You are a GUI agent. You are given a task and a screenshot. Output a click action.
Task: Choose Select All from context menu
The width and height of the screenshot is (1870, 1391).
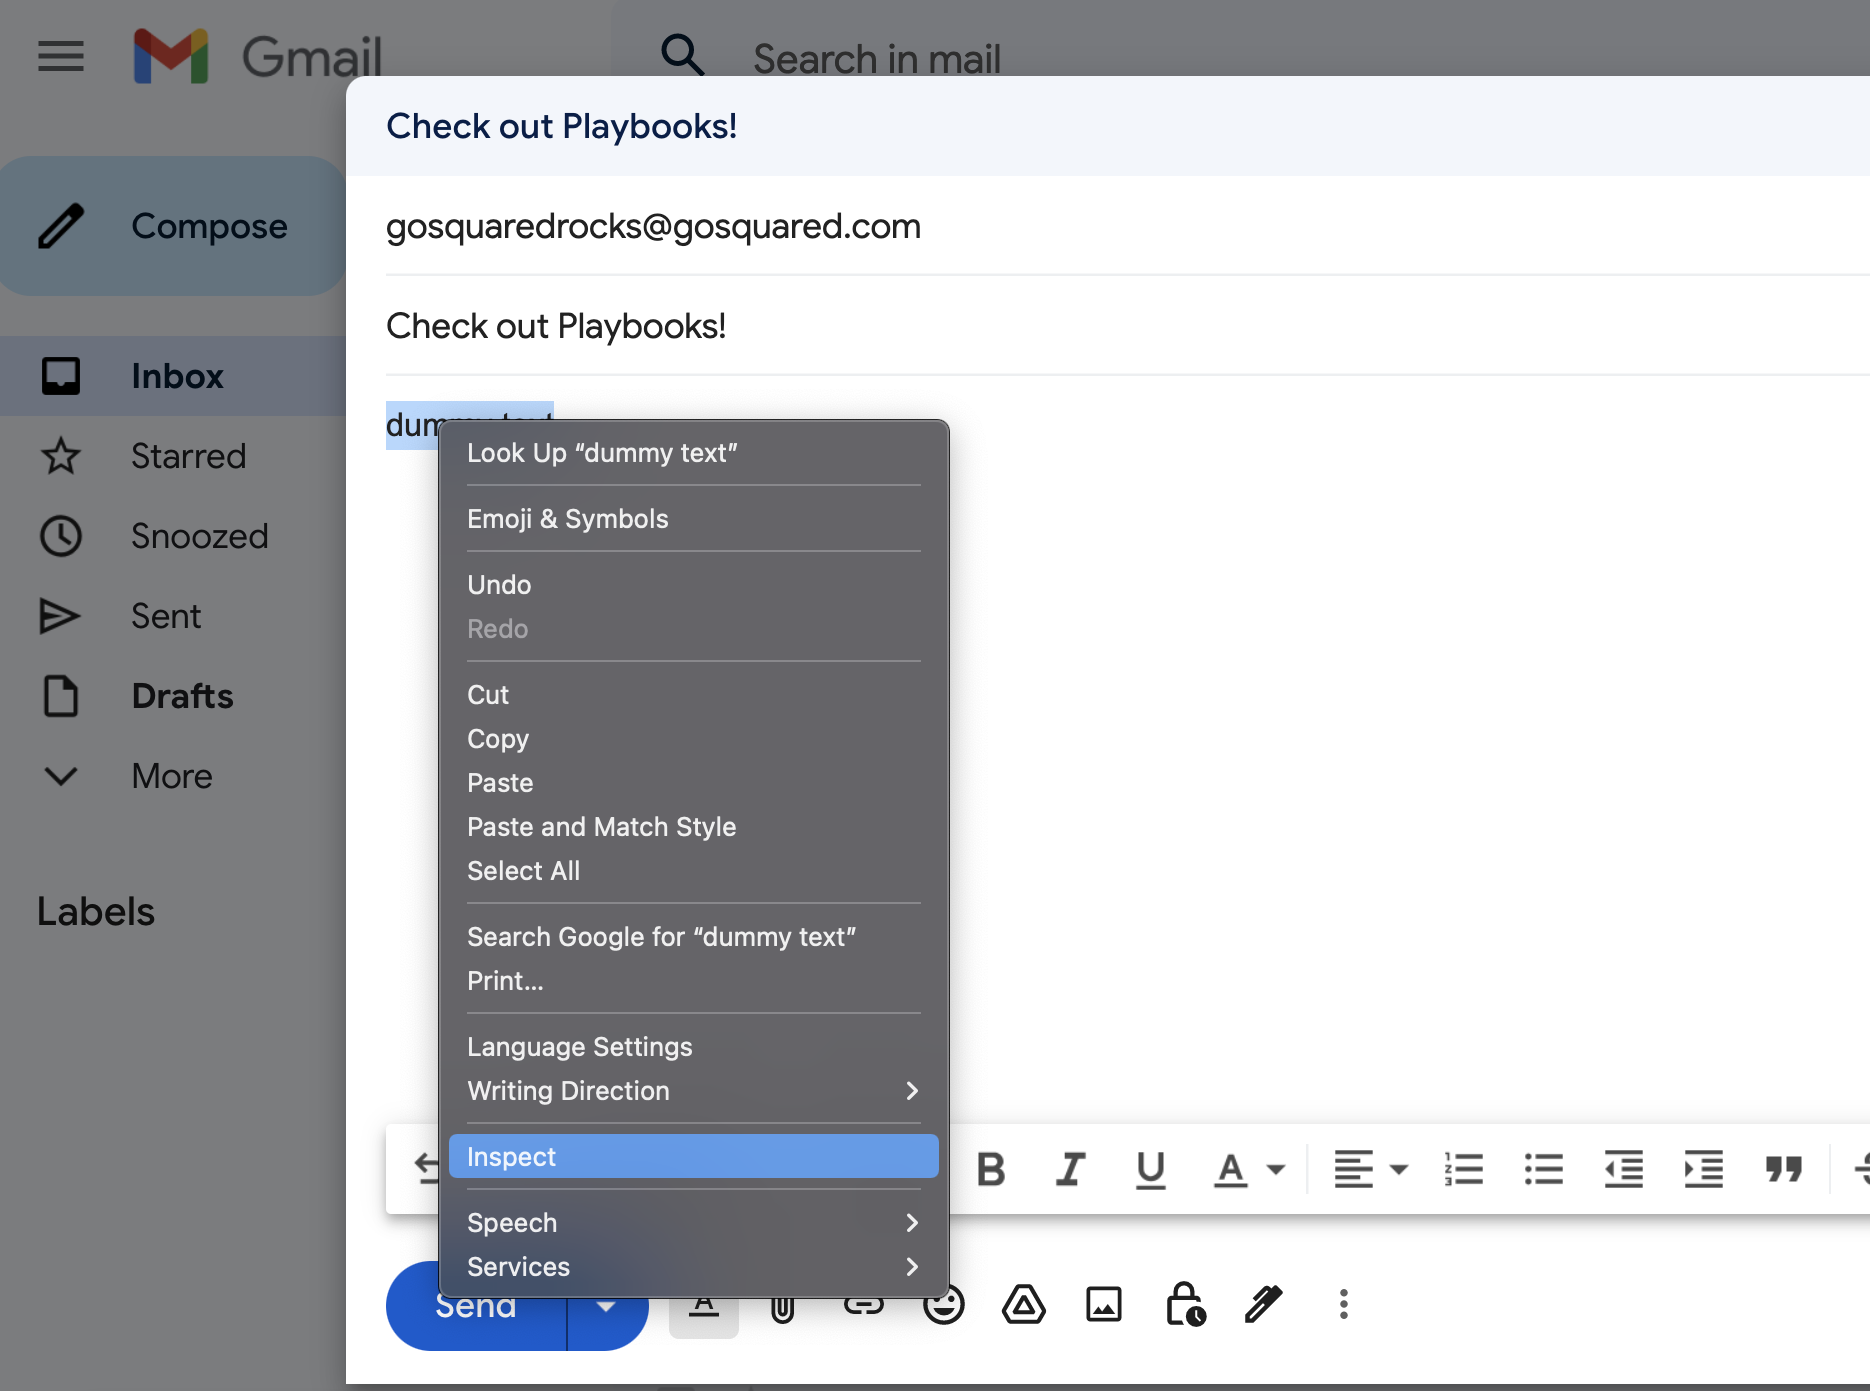tap(694, 871)
